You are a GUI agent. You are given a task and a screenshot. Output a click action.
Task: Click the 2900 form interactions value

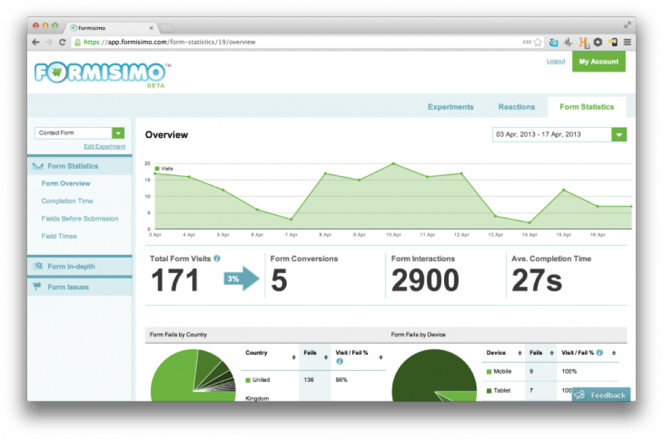(x=425, y=280)
